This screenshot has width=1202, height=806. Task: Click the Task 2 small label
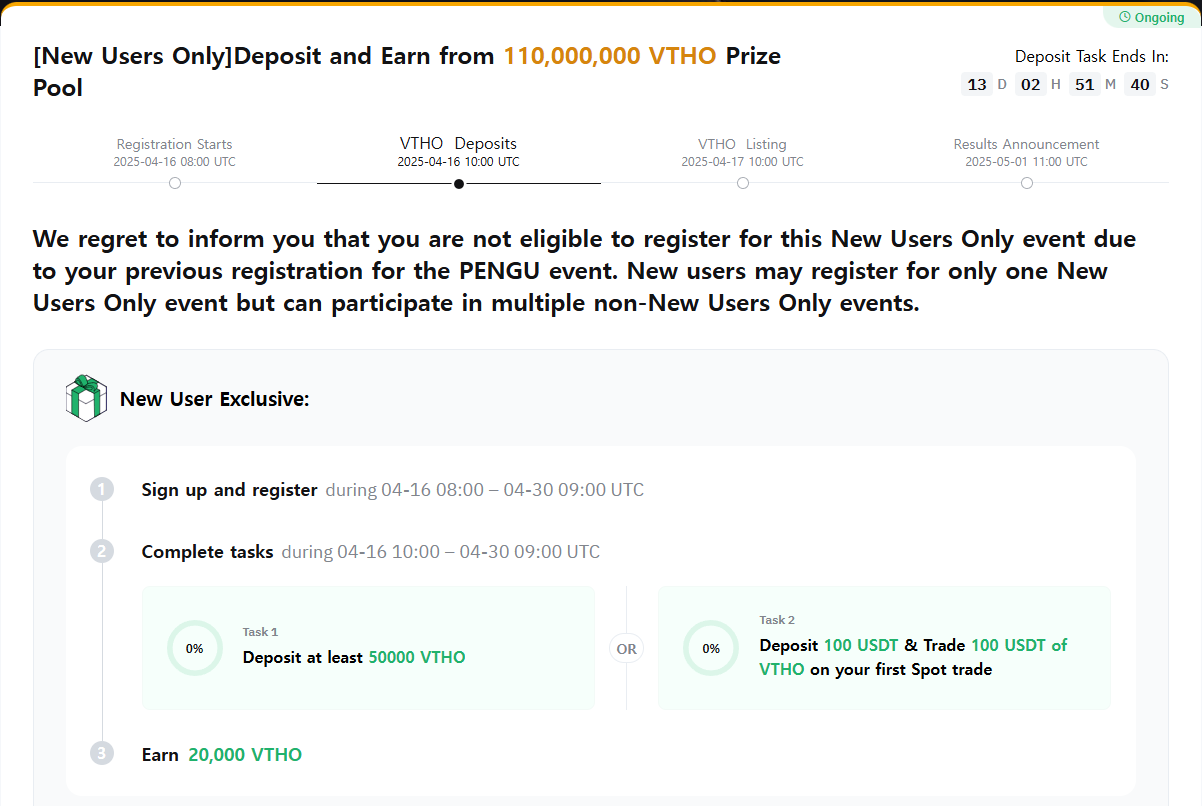point(778,620)
